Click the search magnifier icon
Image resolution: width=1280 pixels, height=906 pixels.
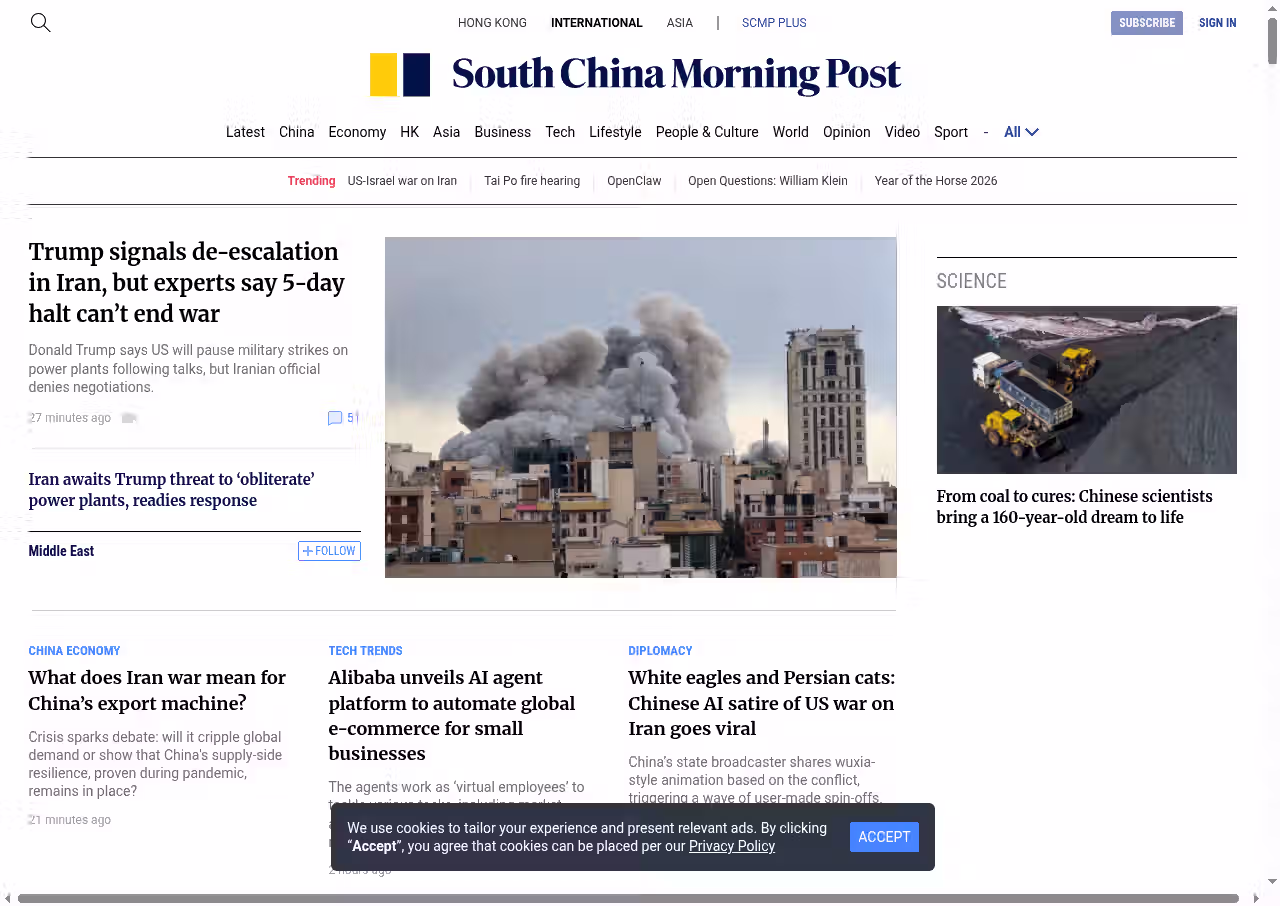click(x=40, y=22)
